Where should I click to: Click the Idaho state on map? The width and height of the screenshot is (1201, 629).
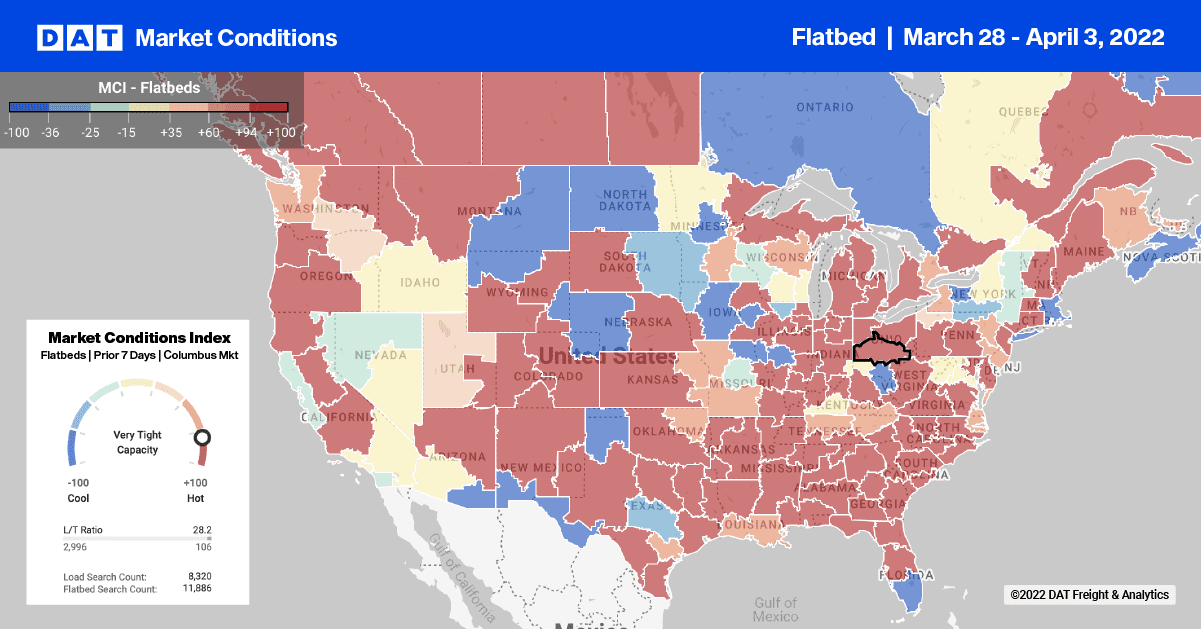pyautogui.click(x=420, y=281)
